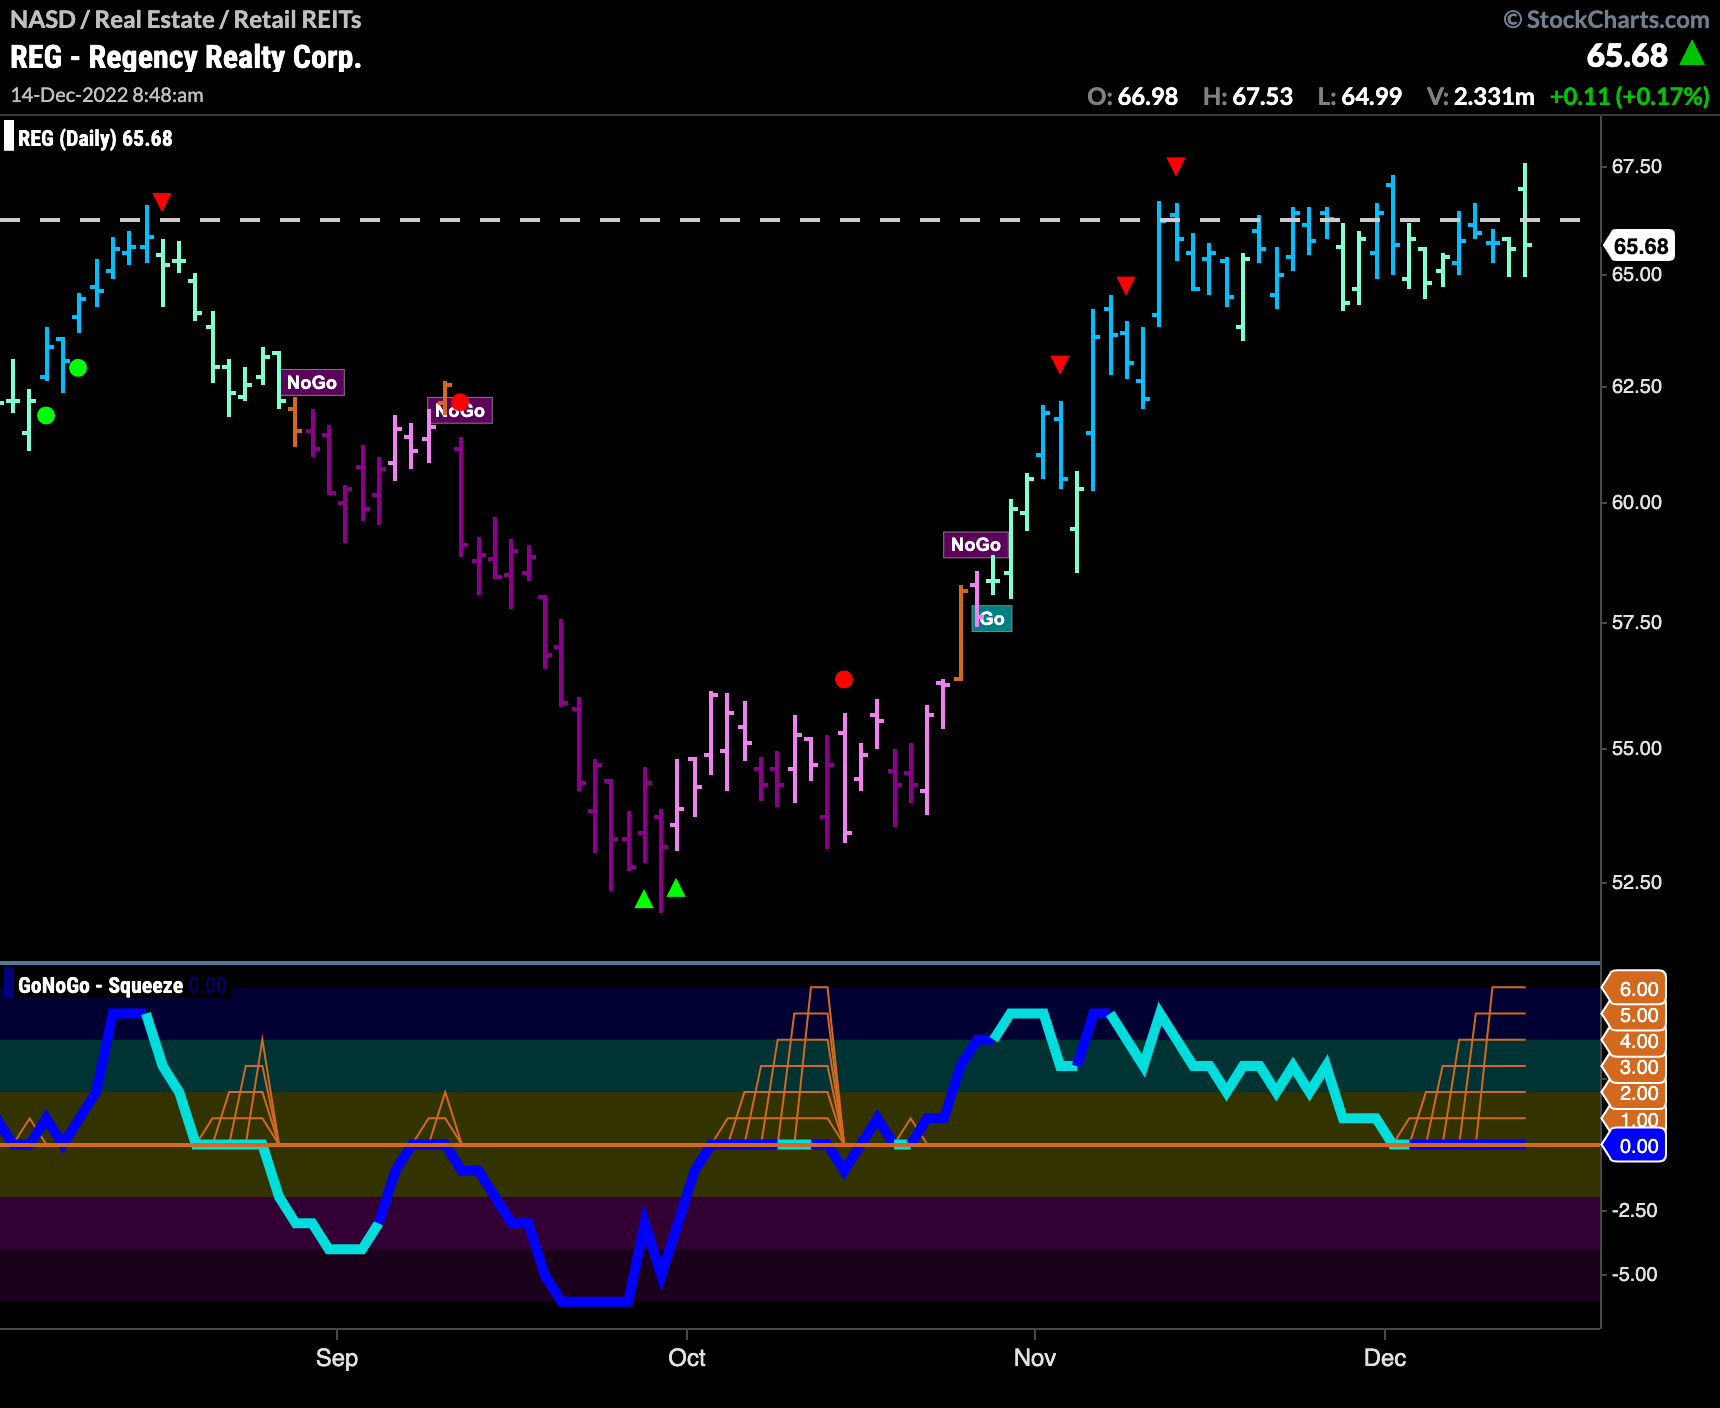1720x1408 pixels.
Task: Click the 62.50 price axis label
Action: pyautogui.click(x=1637, y=386)
